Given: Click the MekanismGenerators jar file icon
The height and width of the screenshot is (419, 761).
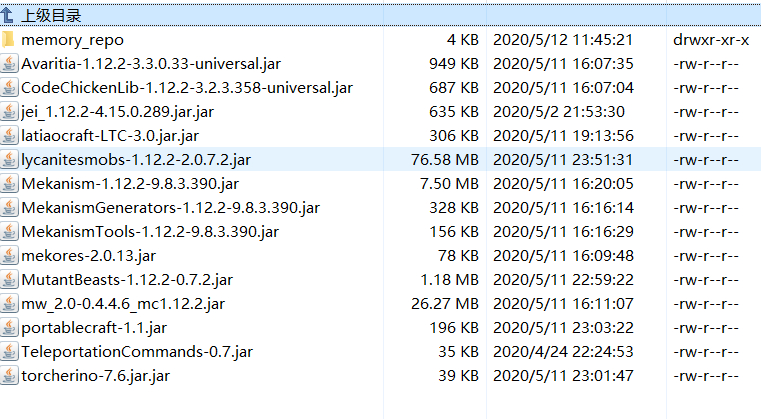Looking at the screenshot, I should click(x=9, y=208).
